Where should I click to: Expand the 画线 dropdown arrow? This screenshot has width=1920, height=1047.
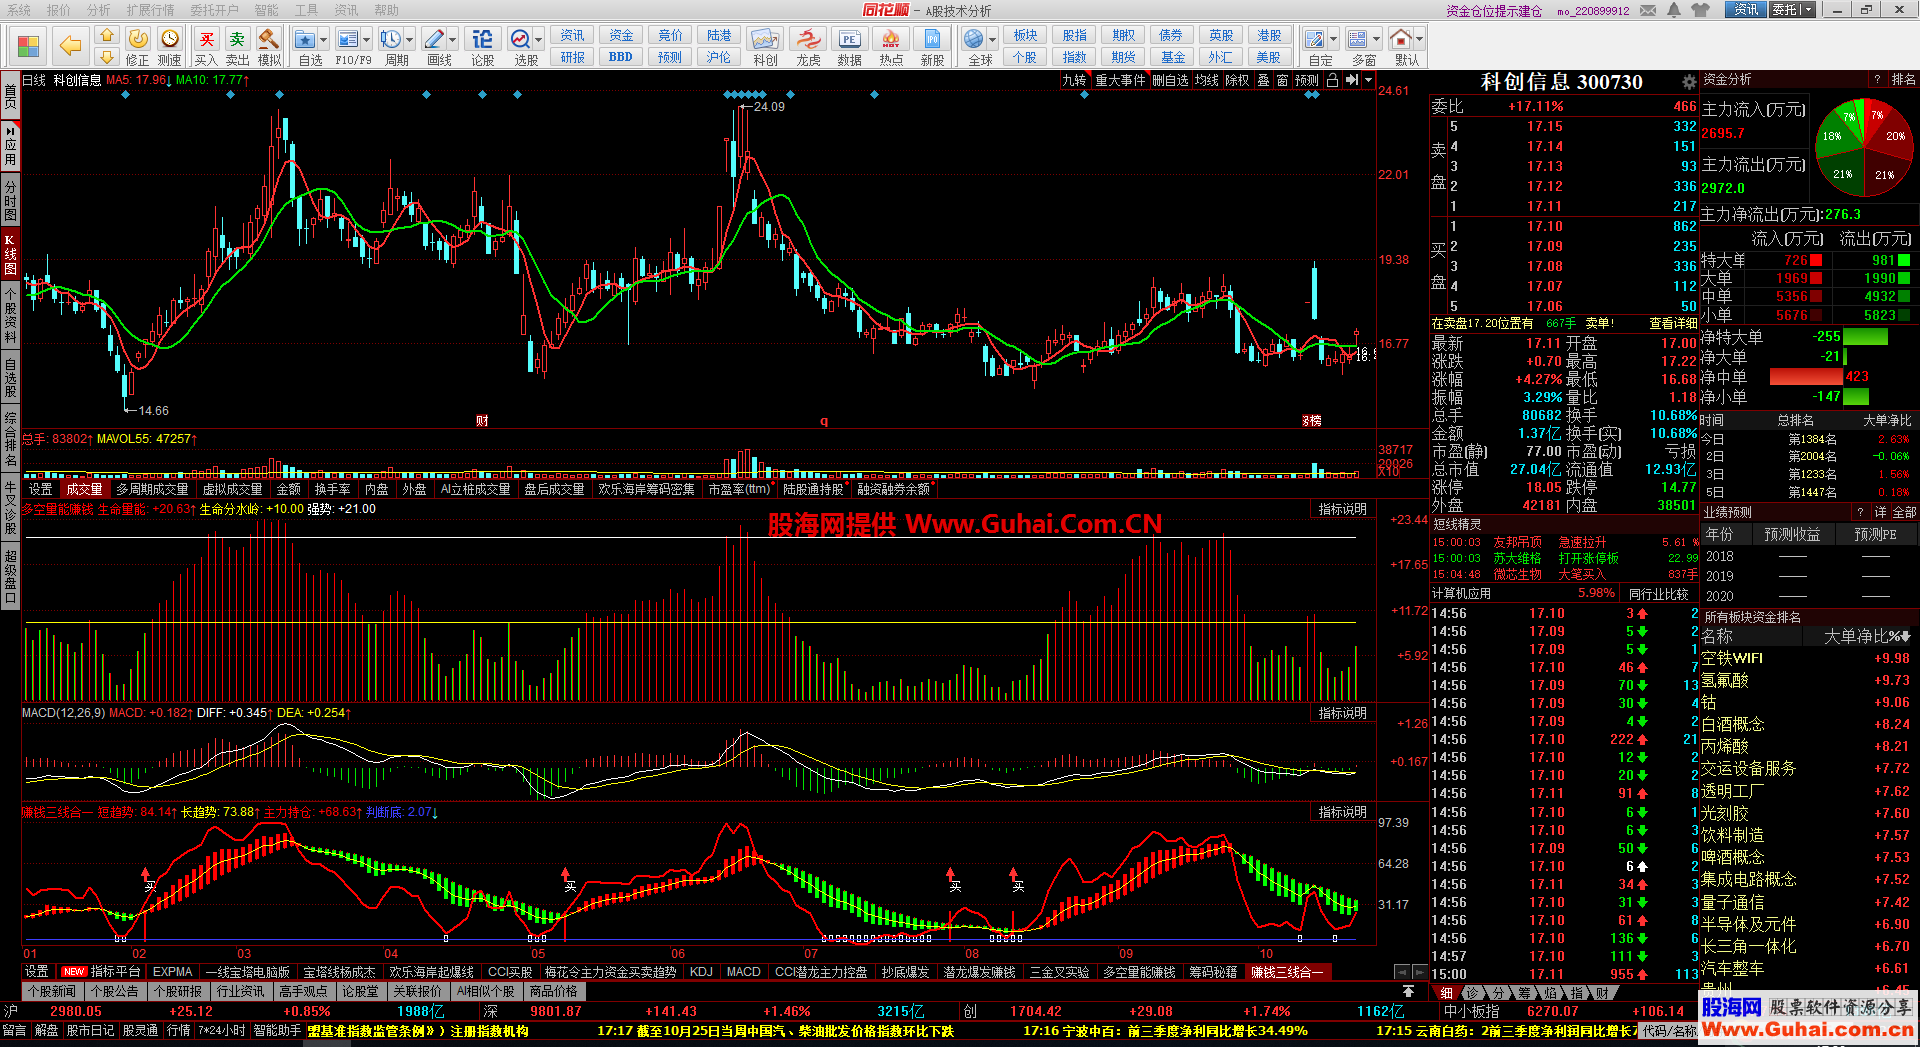point(452,40)
